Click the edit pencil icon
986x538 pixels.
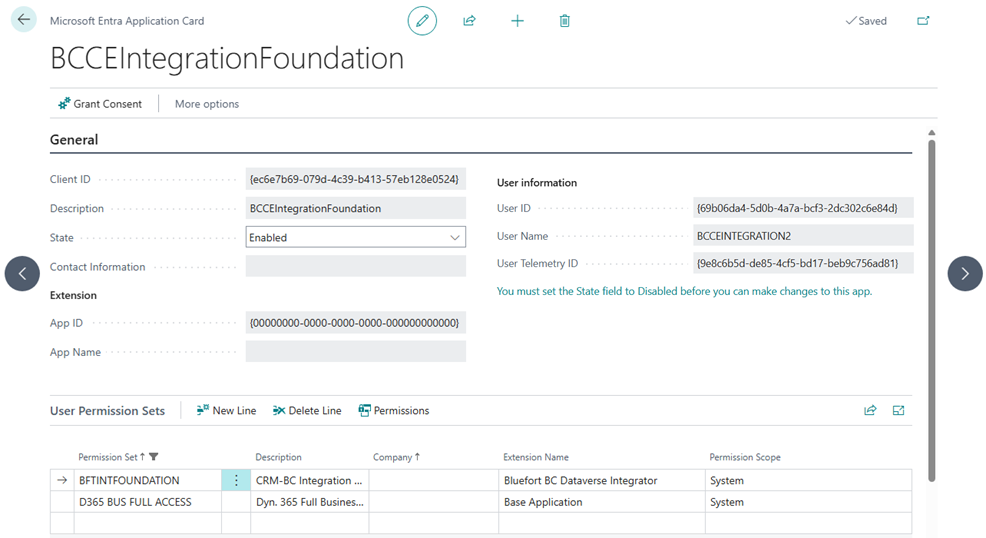pyautogui.click(x=422, y=20)
